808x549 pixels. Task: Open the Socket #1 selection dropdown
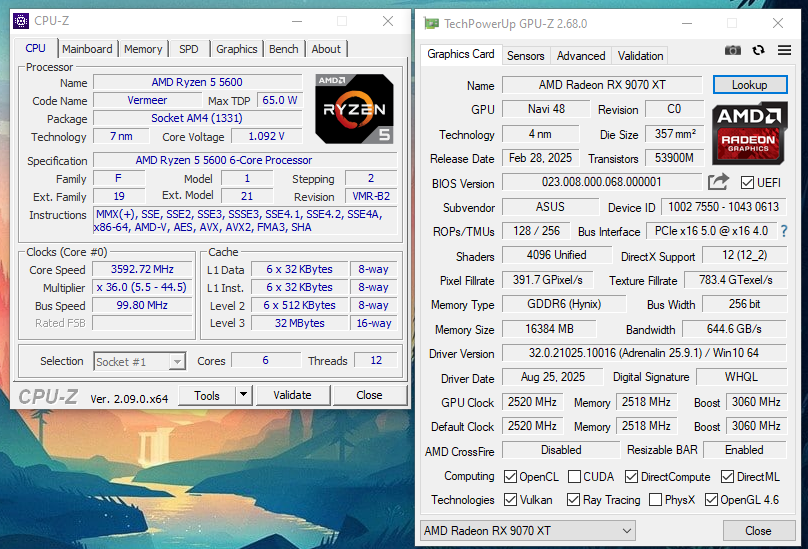pos(140,361)
